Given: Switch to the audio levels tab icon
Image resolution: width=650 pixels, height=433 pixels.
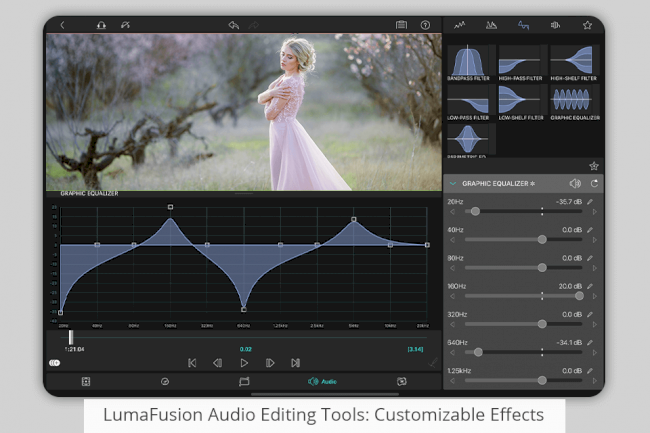Looking at the screenshot, I should coord(459,25).
